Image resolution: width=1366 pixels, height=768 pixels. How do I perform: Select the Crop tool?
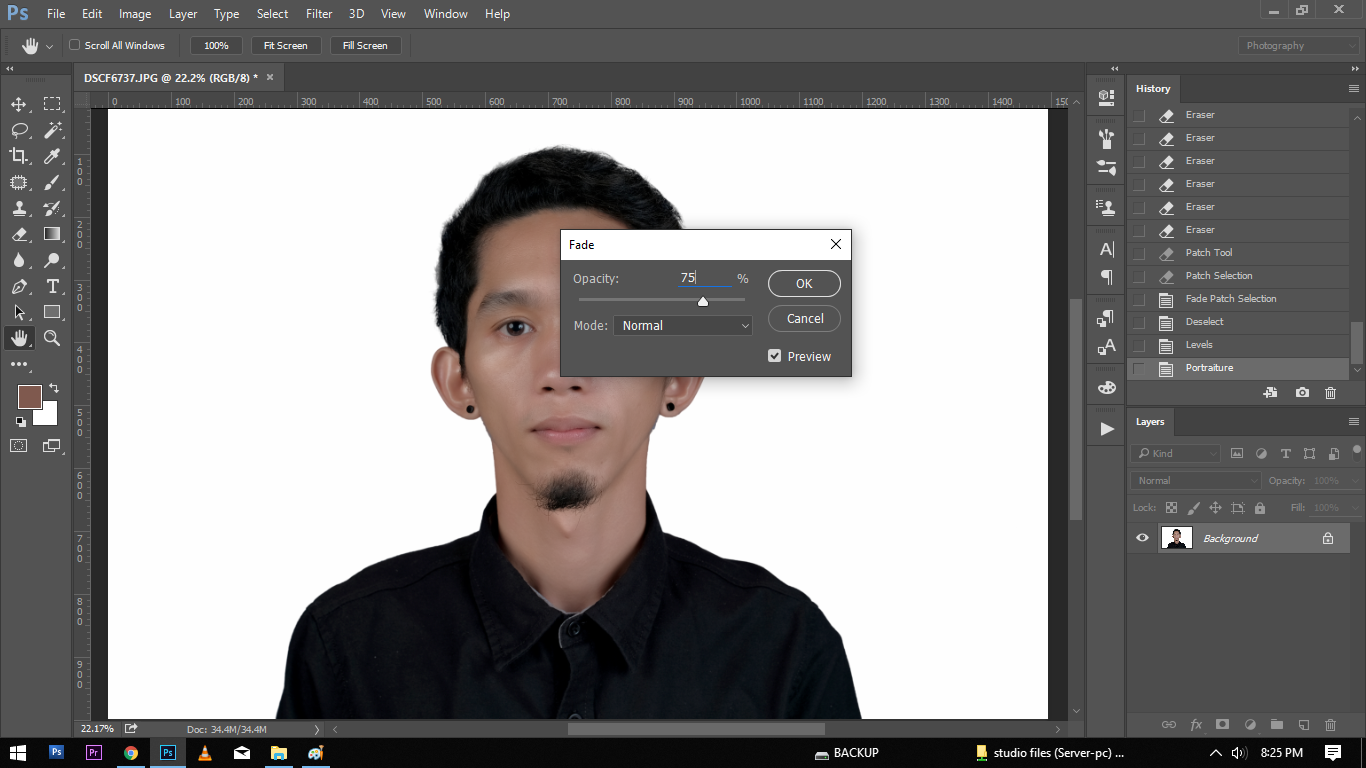pyautogui.click(x=19, y=155)
